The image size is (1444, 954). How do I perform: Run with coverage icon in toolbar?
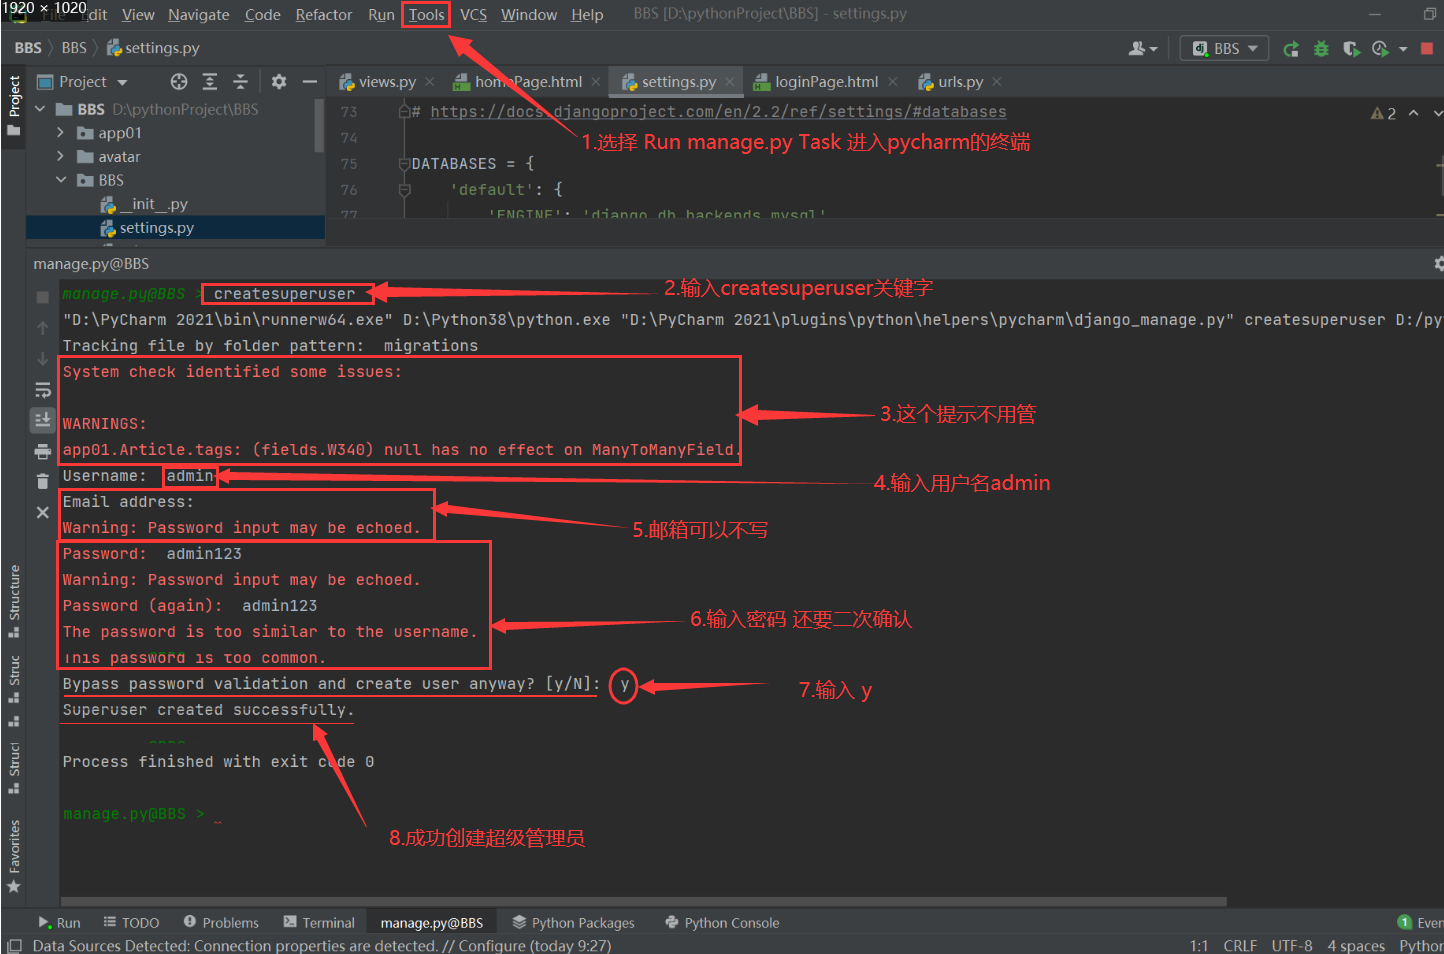coord(1351,48)
